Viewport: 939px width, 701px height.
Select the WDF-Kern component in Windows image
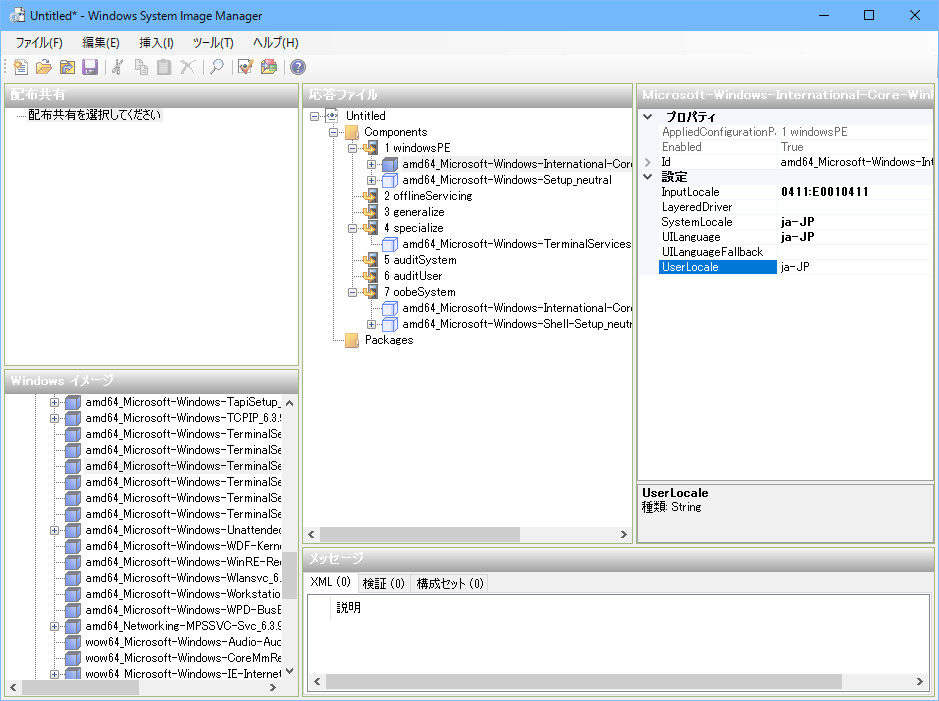183,547
